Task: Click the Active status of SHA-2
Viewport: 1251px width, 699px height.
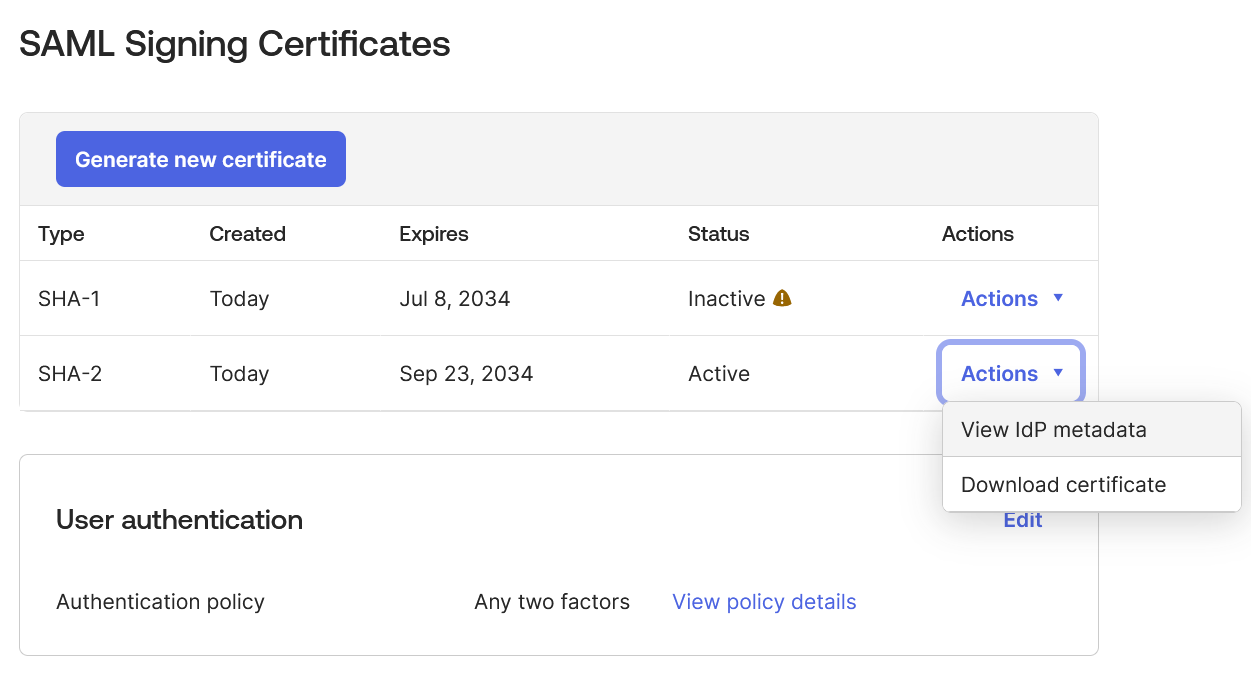Action: [x=718, y=374]
